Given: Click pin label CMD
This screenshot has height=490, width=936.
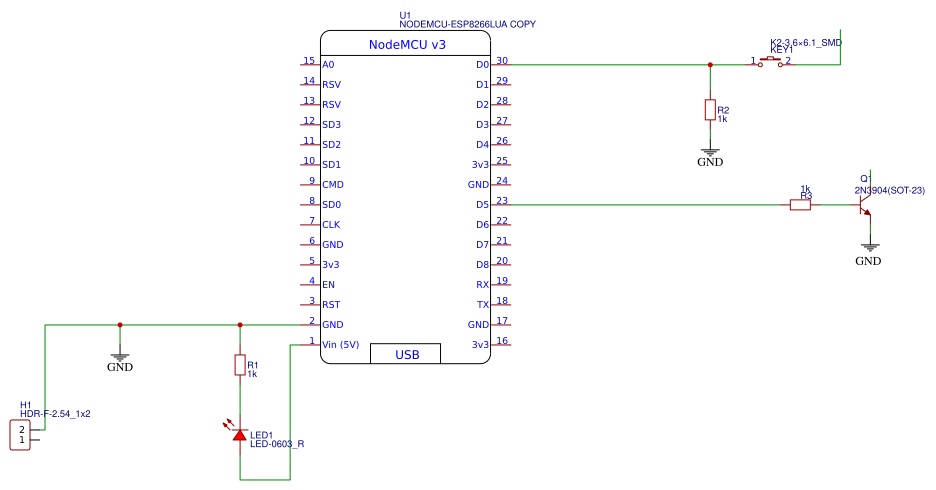Looking at the screenshot, I should coord(333,184).
